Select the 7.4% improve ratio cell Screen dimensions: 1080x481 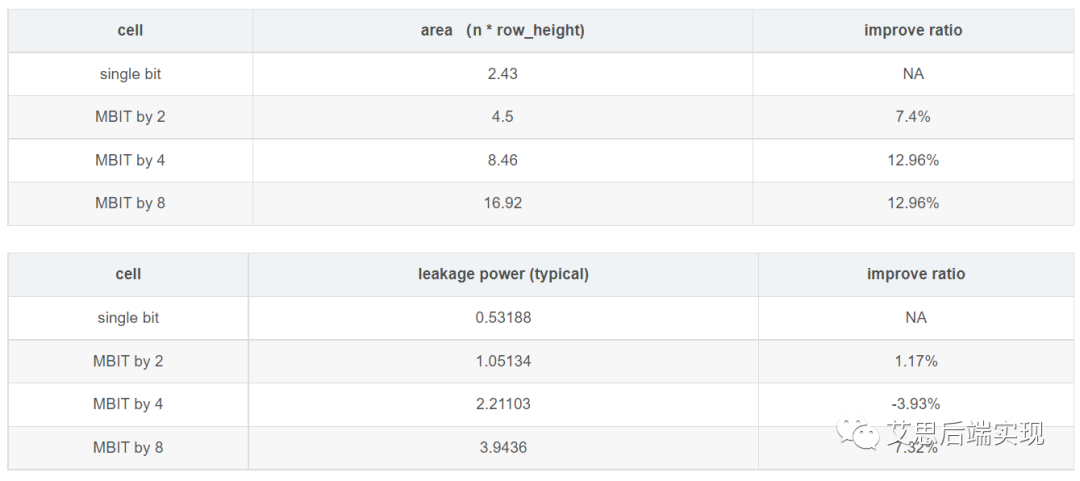coord(913,117)
